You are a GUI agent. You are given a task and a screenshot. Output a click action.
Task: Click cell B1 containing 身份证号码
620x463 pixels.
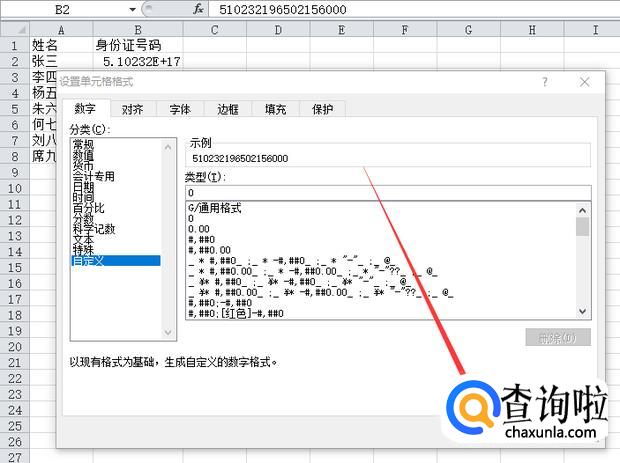point(138,45)
